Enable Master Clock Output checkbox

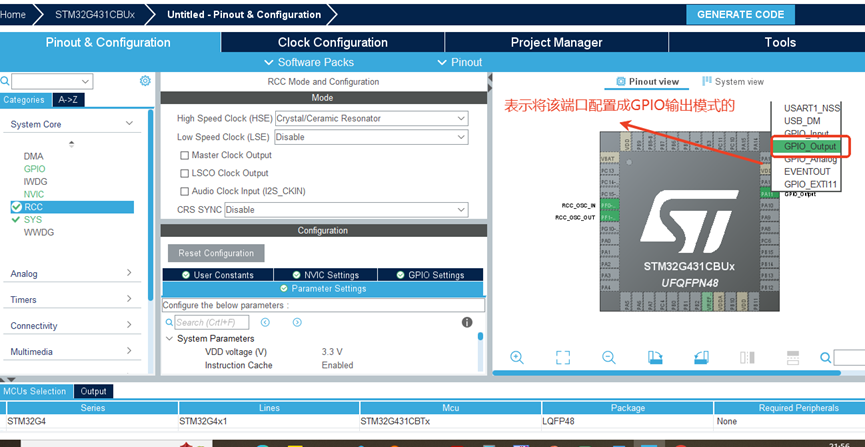coord(185,155)
